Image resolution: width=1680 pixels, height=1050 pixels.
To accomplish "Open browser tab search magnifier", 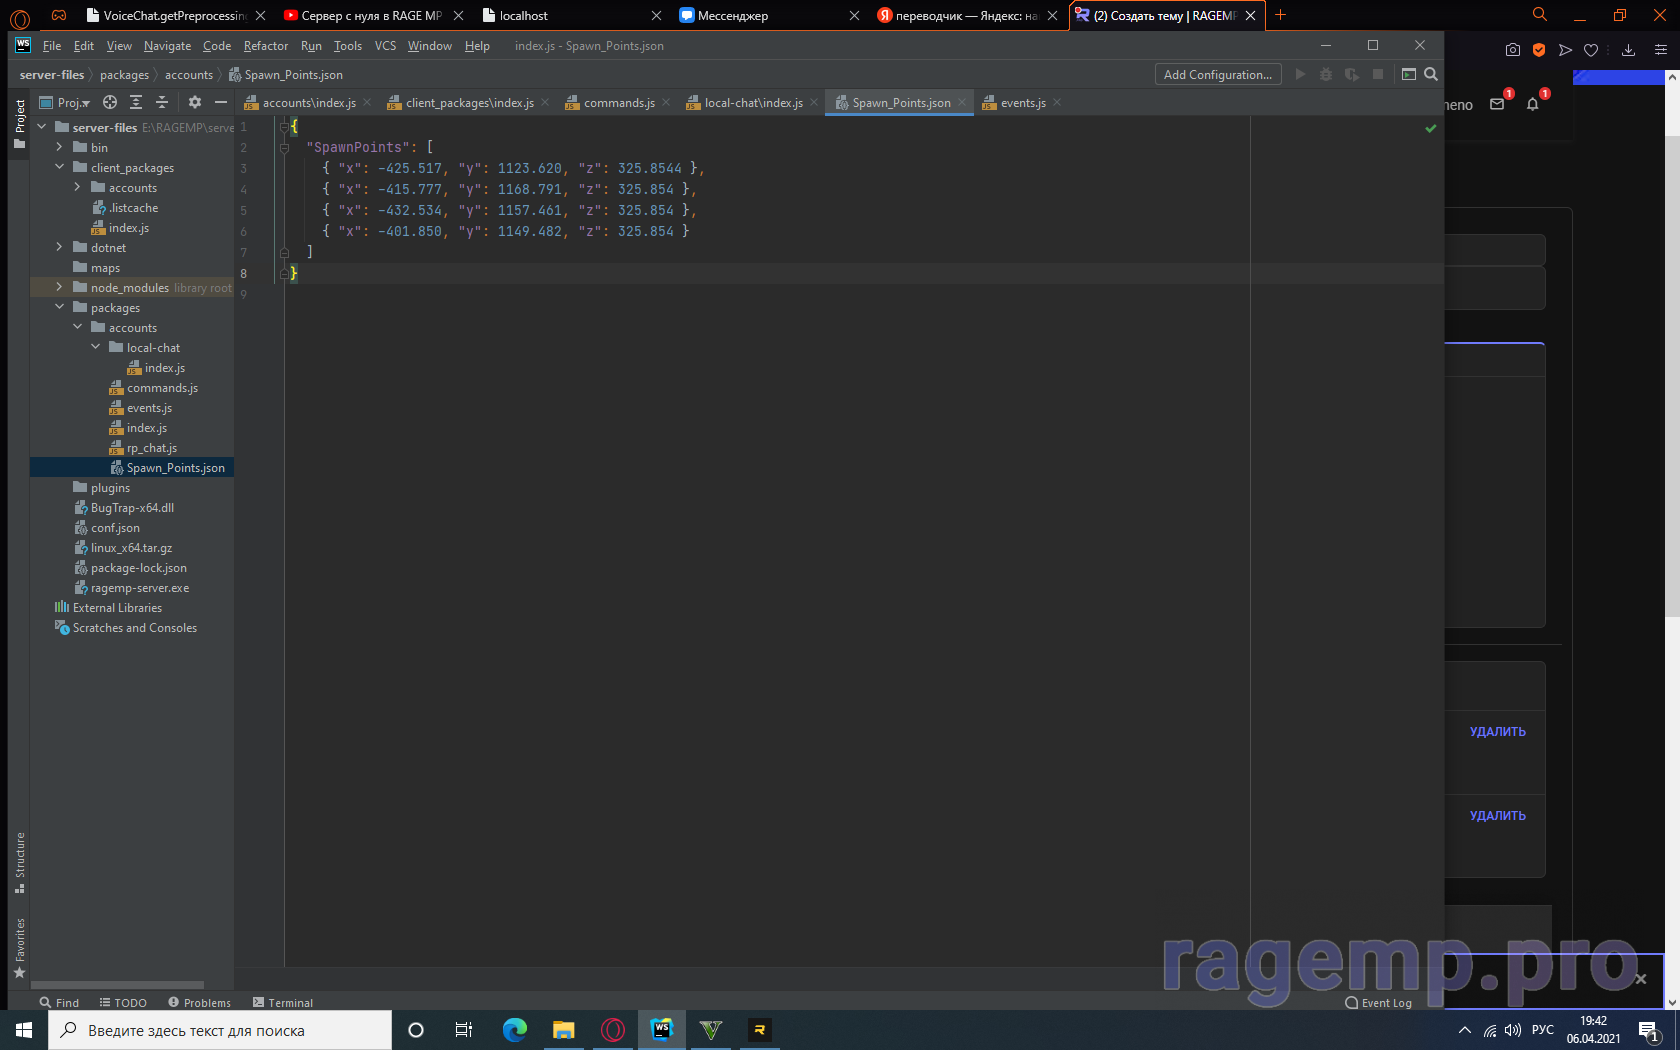I will pyautogui.click(x=1540, y=14).
